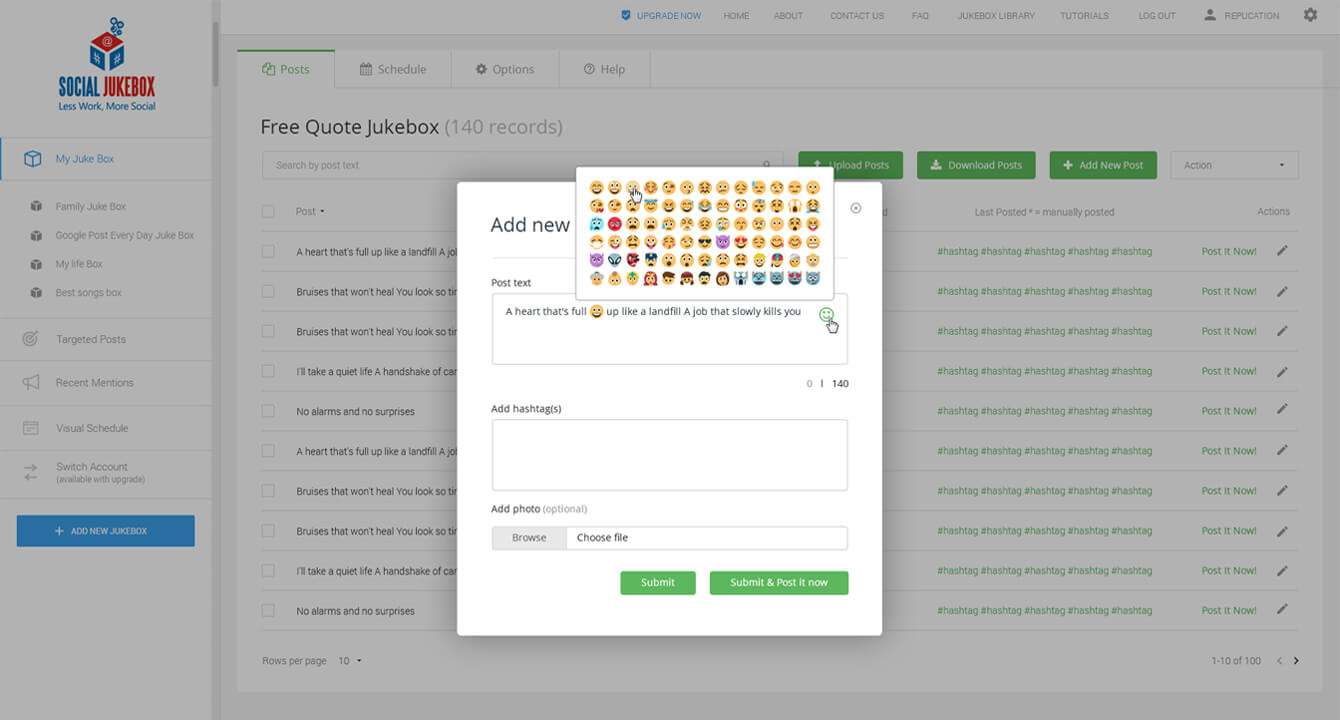Screen dimensions: 1340x720
Task: Choose the grey alien emoji
Action: pos(615,260)
